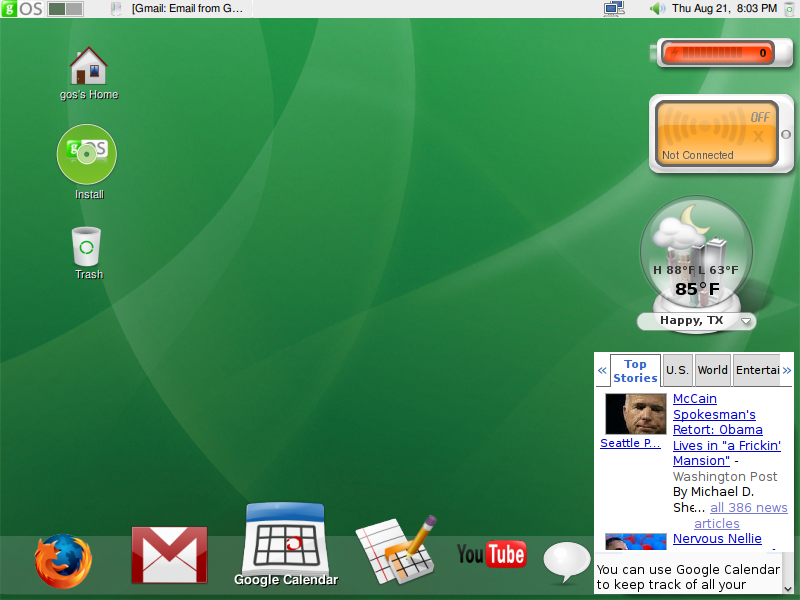The height and width of the screenshot is (600, 800).
Task: Show previous news tabs with « arrow
Action: (x=602, y=370)
